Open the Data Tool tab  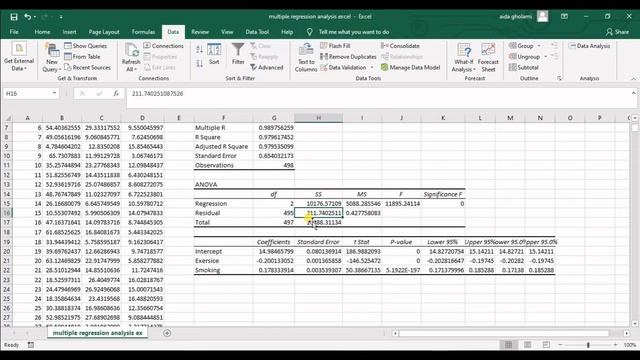257,32
